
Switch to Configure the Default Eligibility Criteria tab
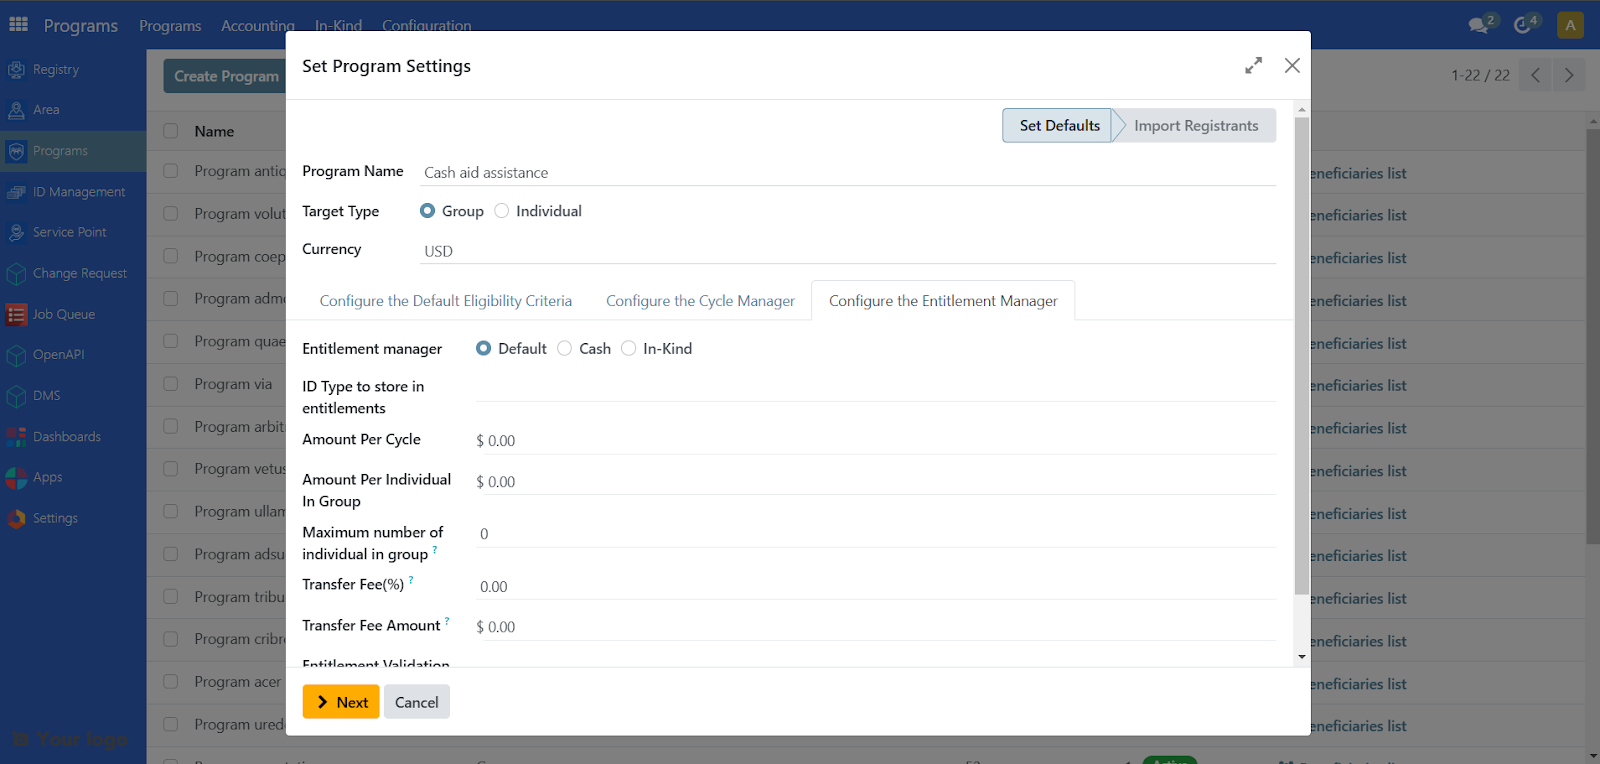tap(446, 301)
